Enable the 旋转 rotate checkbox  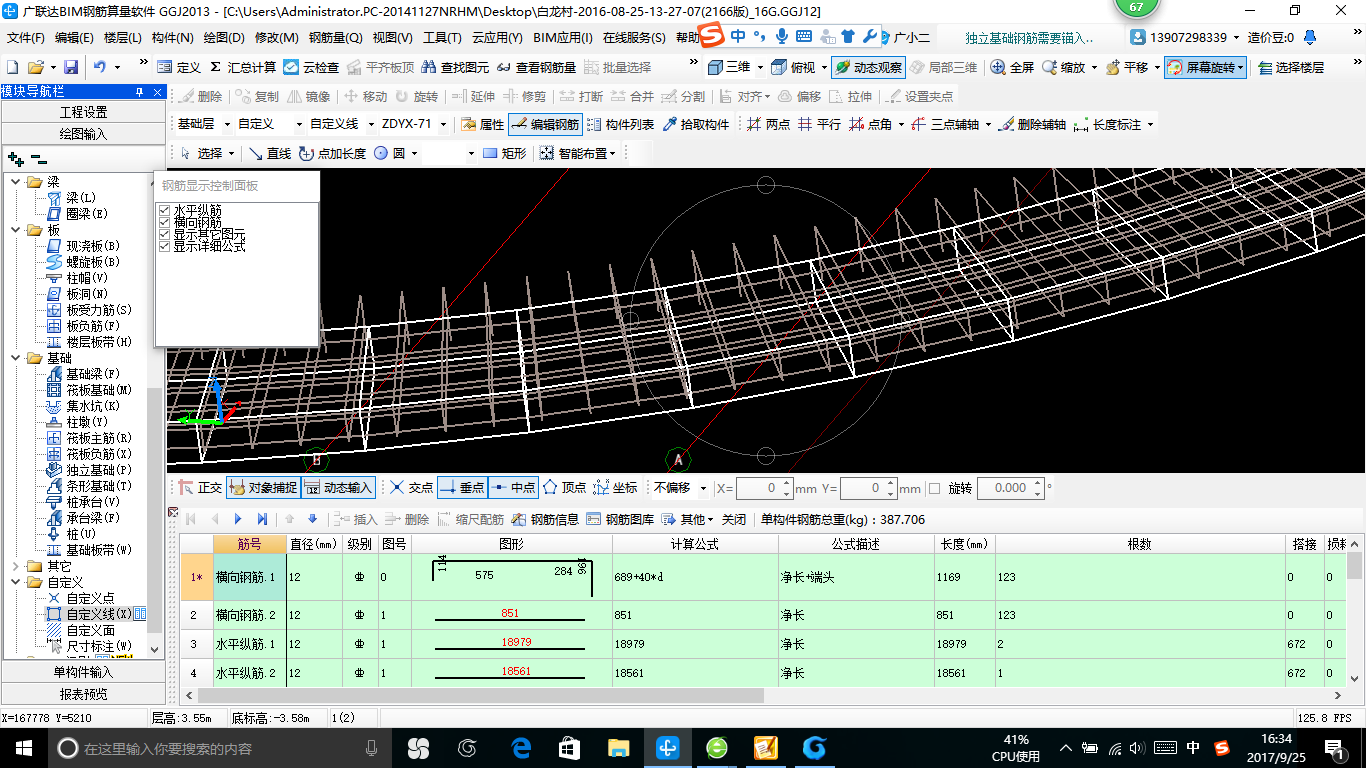(x=935, y=488)
